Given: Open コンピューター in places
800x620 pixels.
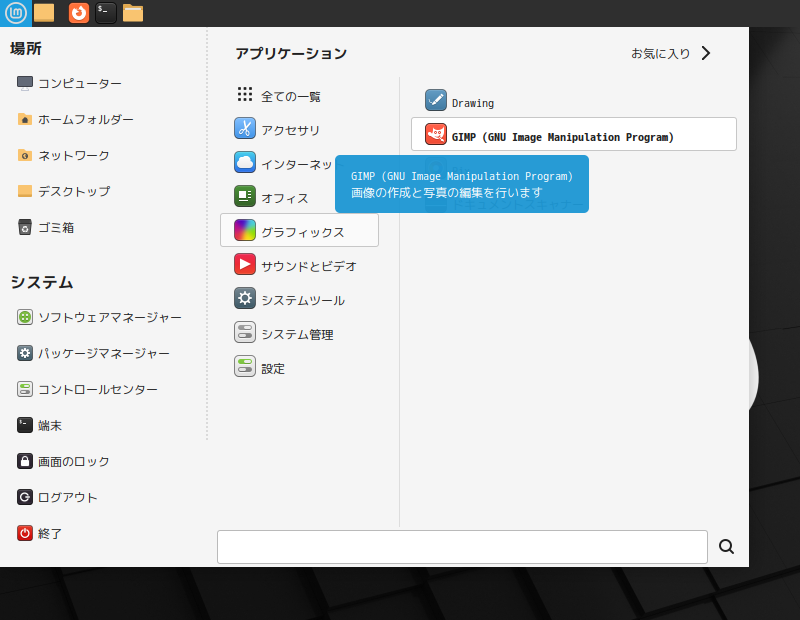Looking at the screenshot, I should click(x=69, y=83).
